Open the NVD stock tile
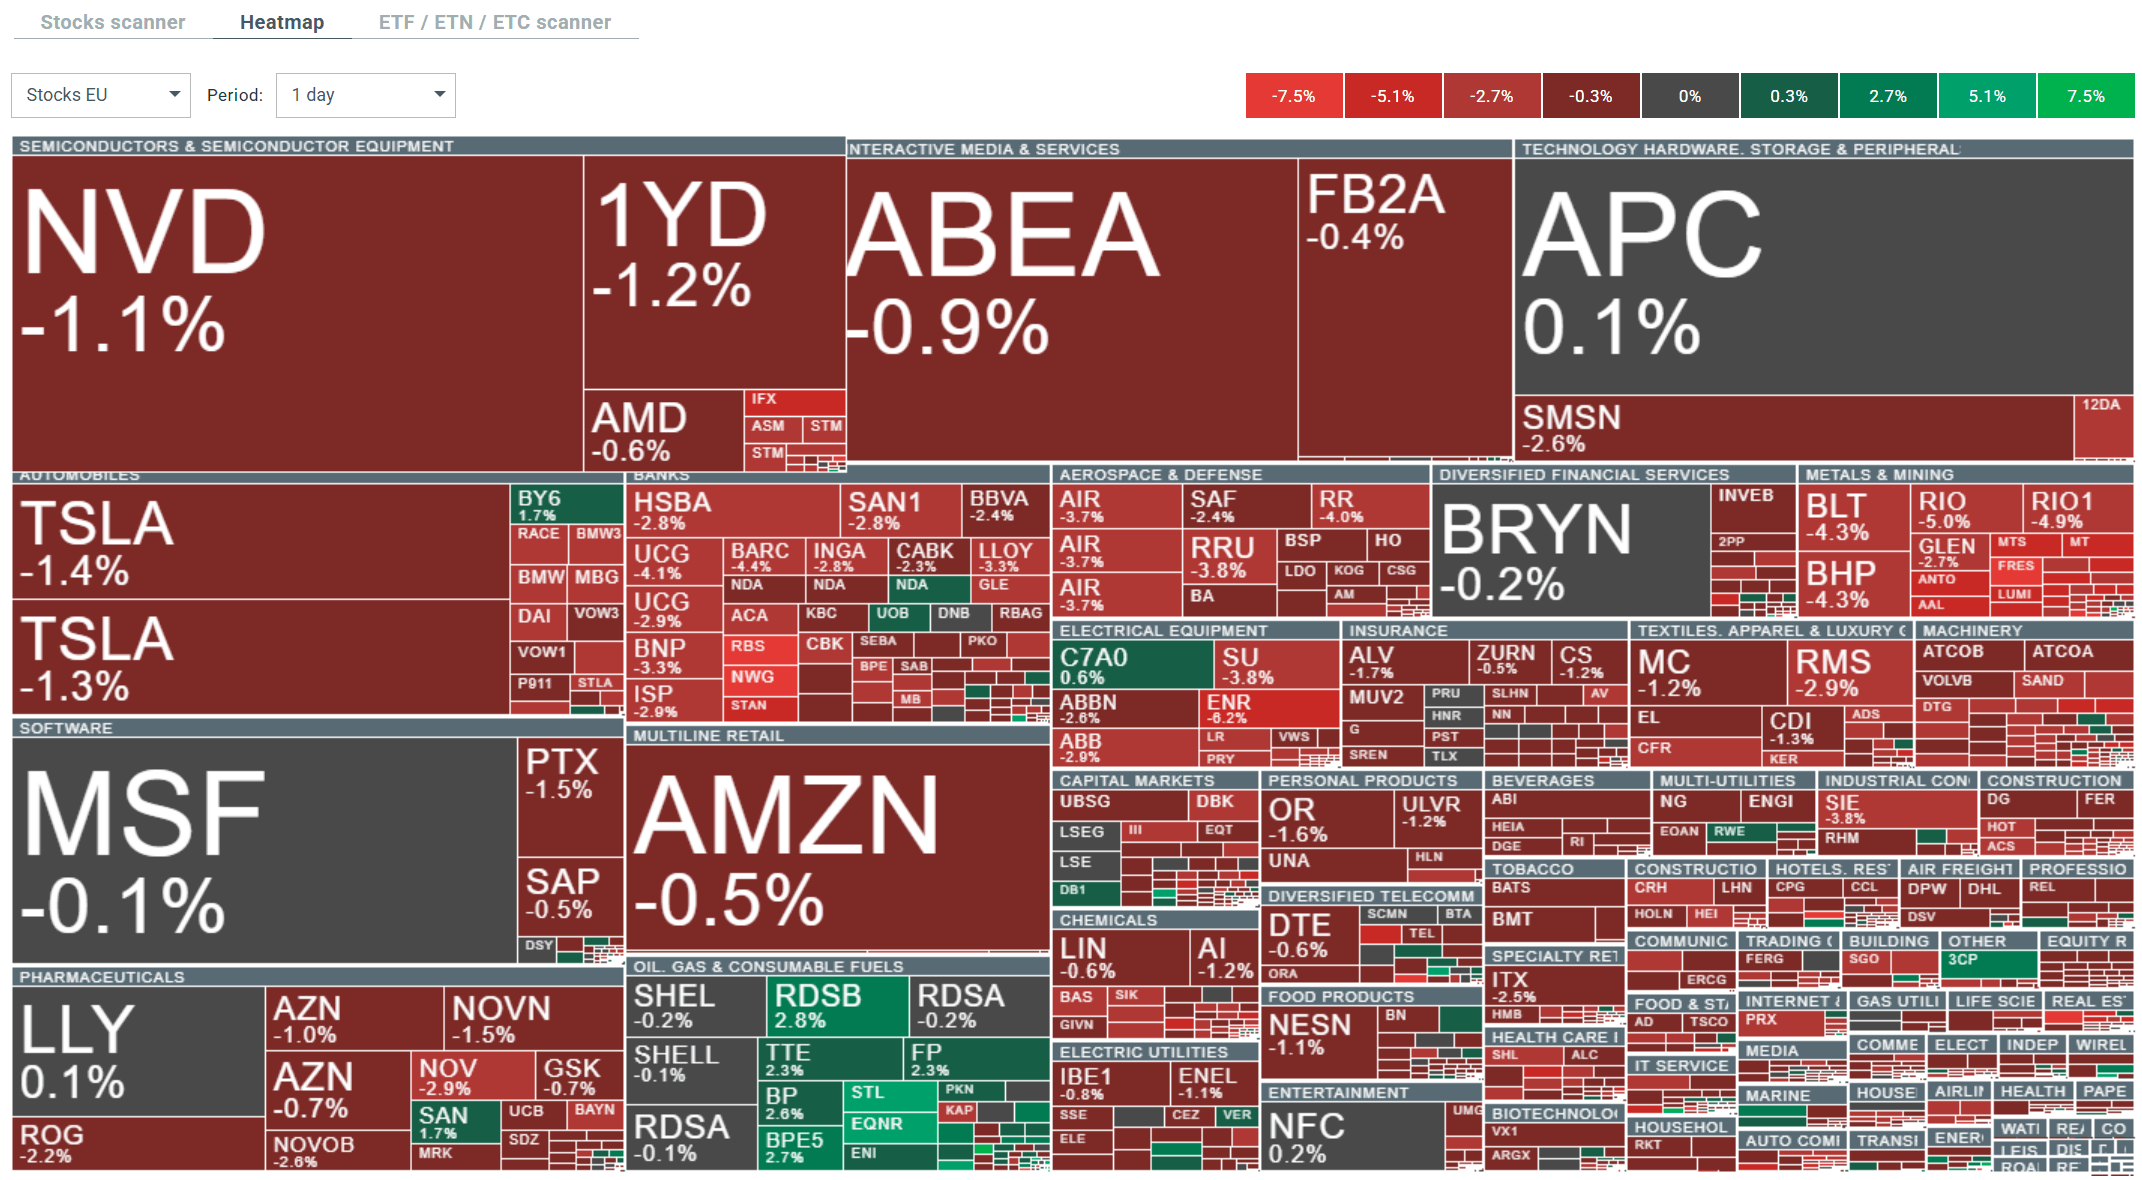The height and width of the screenshot is (1180, 2142). 297,312
